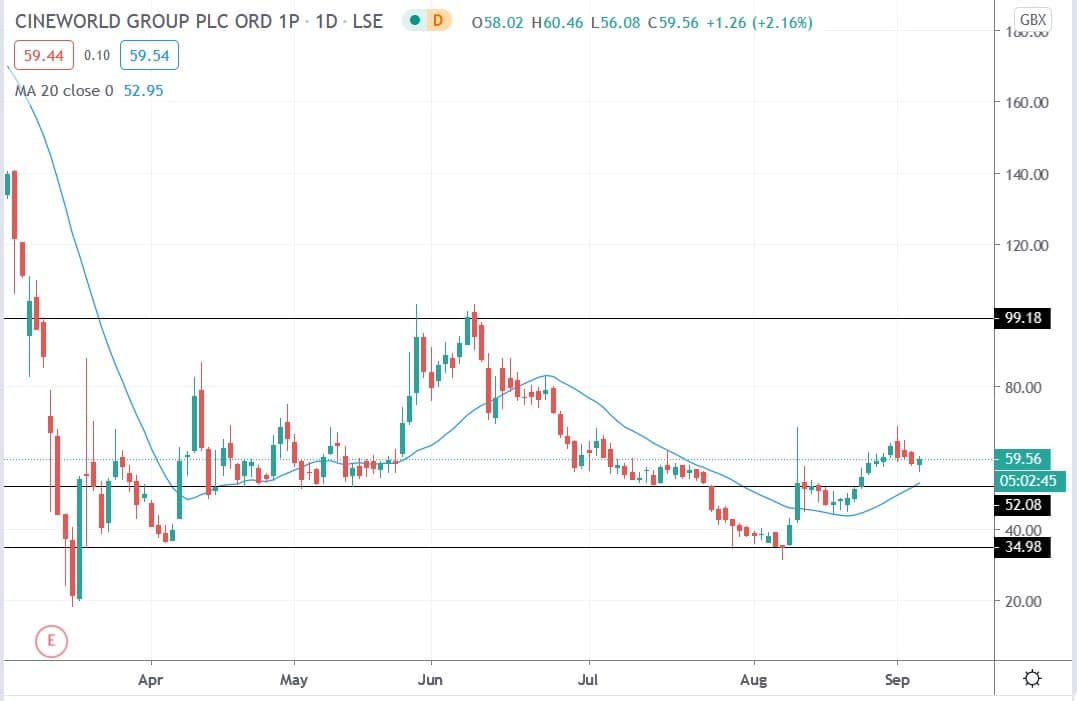Click the Sep label on time axis
Image resolution: width=1077 pixels, height=701 pixels.
[897, 680]
